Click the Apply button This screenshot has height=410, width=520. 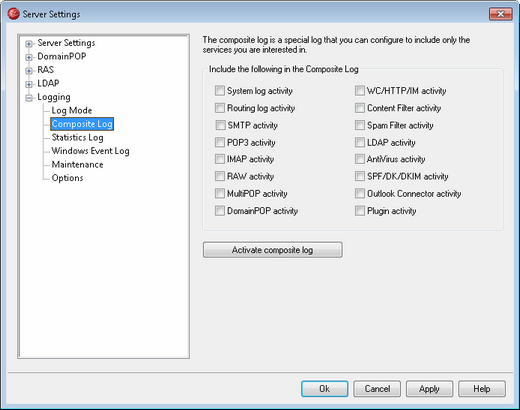[x=429, y=389]
